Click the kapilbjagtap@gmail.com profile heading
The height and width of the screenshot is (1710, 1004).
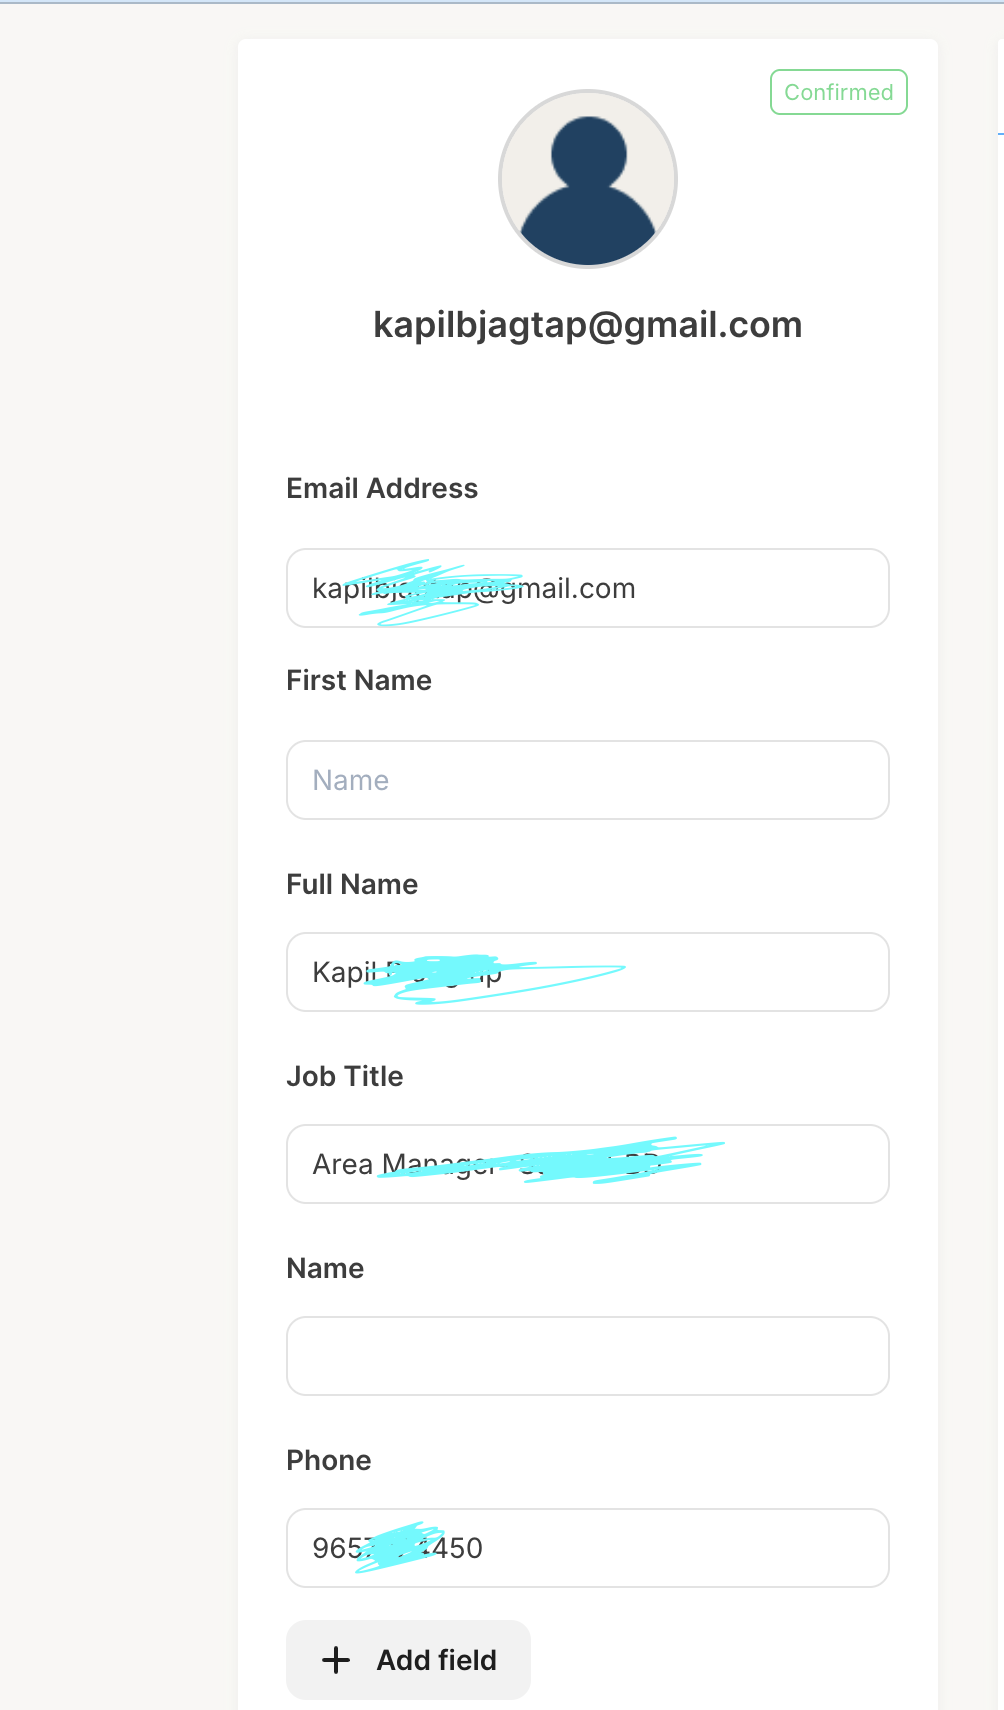(x=588, y=325)
